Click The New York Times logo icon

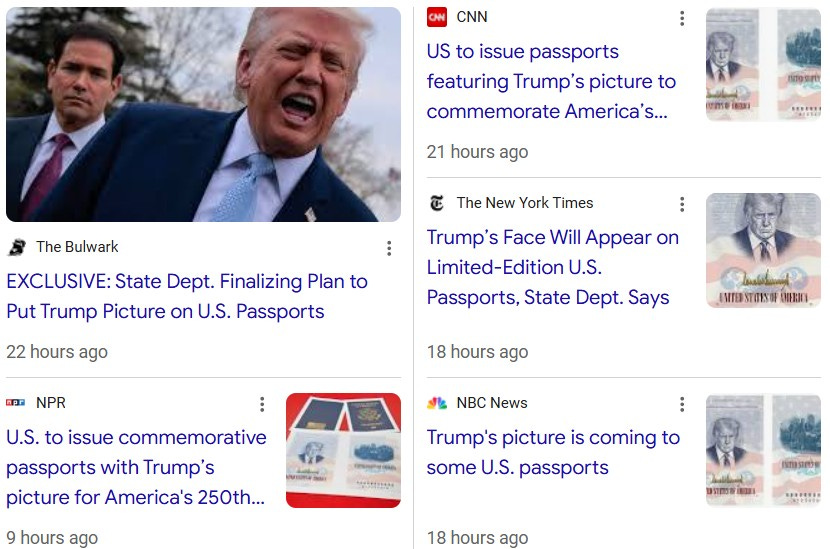[x=437, y=203]
